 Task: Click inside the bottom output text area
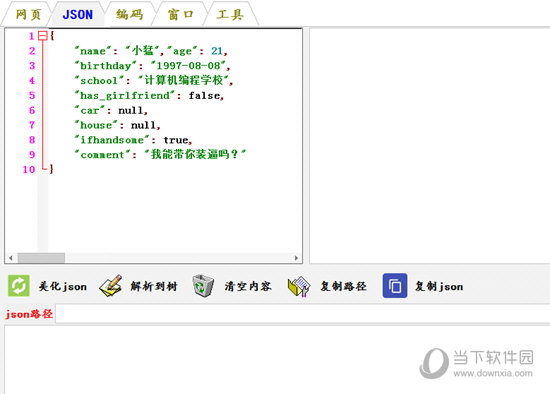point(277,360)
